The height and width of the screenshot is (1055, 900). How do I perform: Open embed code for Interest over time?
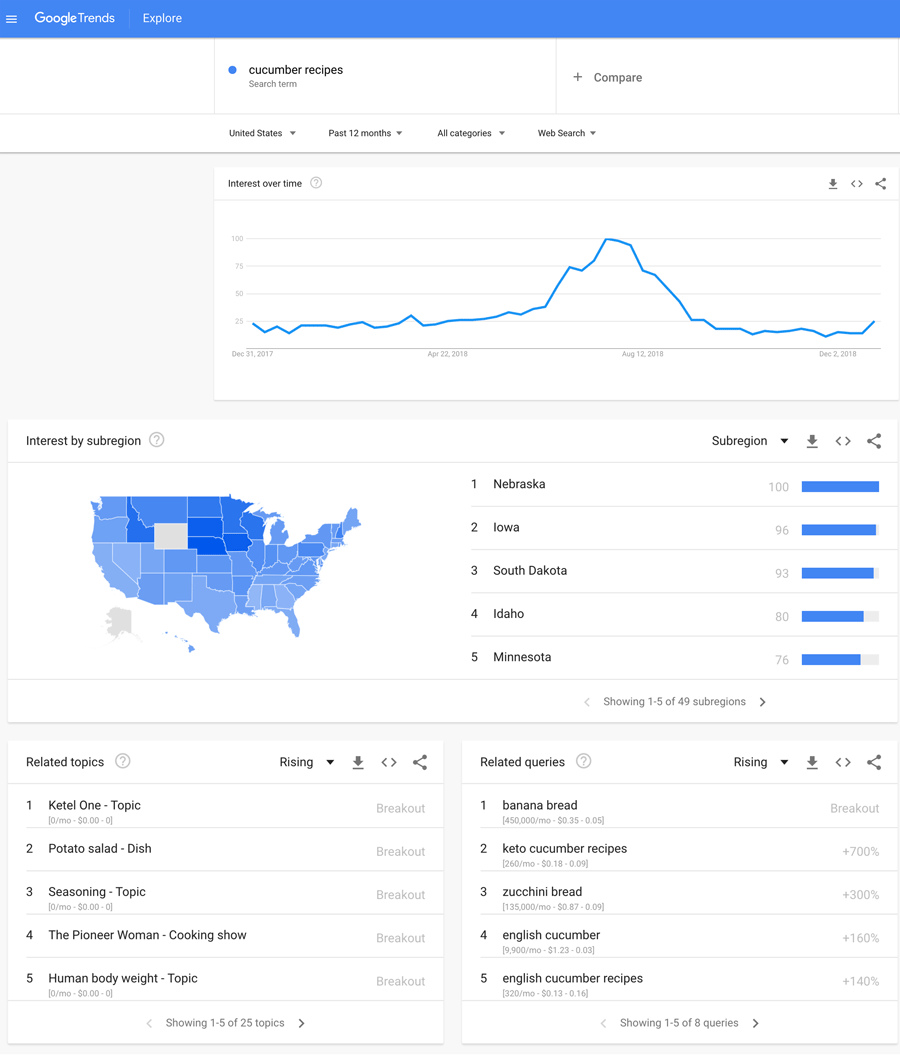coord(857,184)
